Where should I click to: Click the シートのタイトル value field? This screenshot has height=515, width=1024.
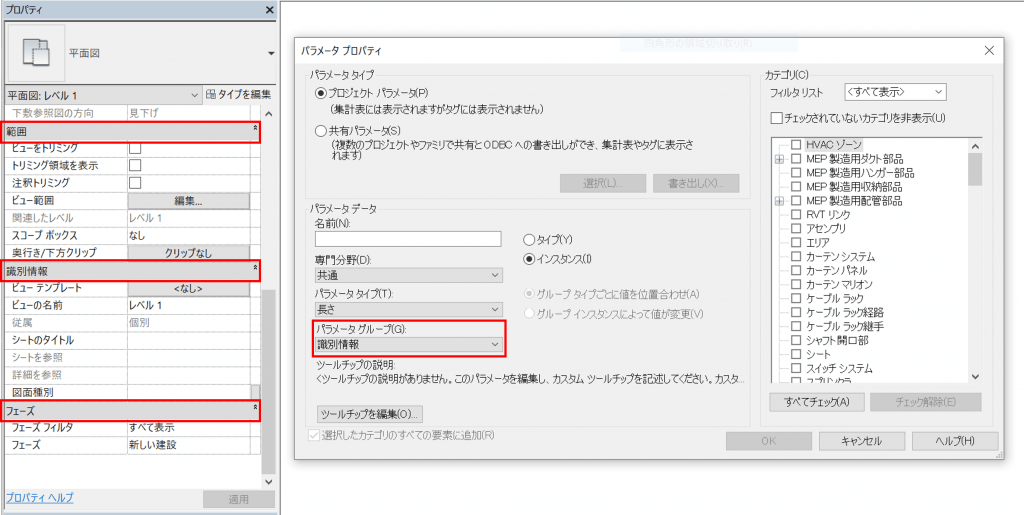(189, 340)
